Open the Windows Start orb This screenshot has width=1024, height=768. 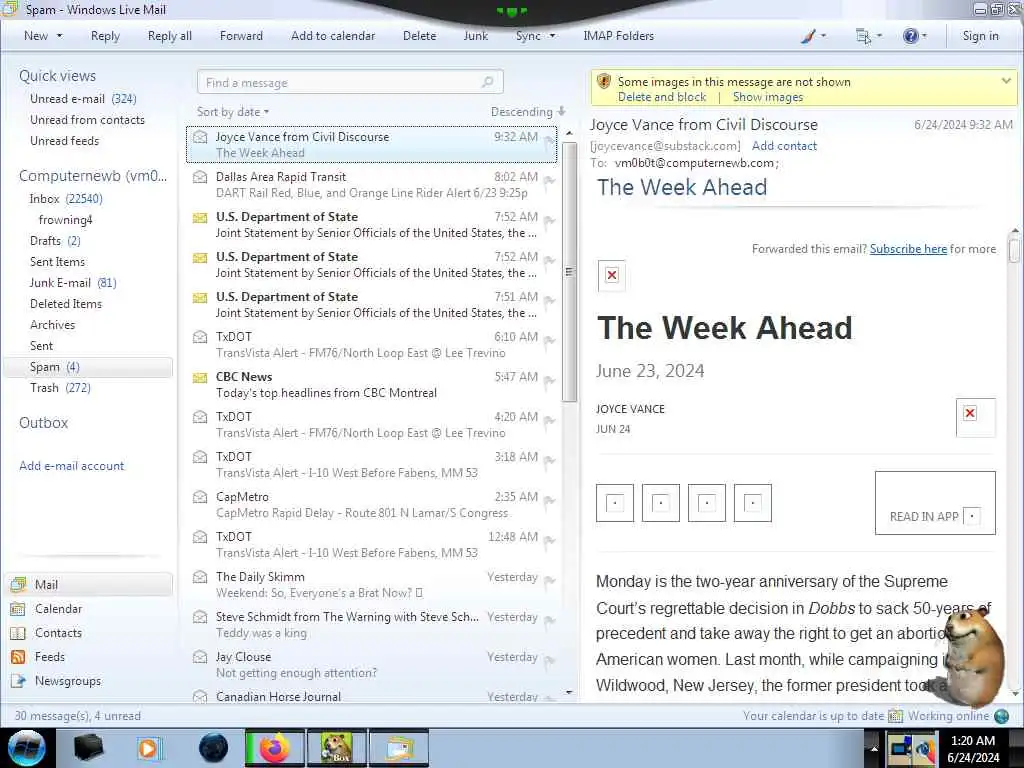27,748
